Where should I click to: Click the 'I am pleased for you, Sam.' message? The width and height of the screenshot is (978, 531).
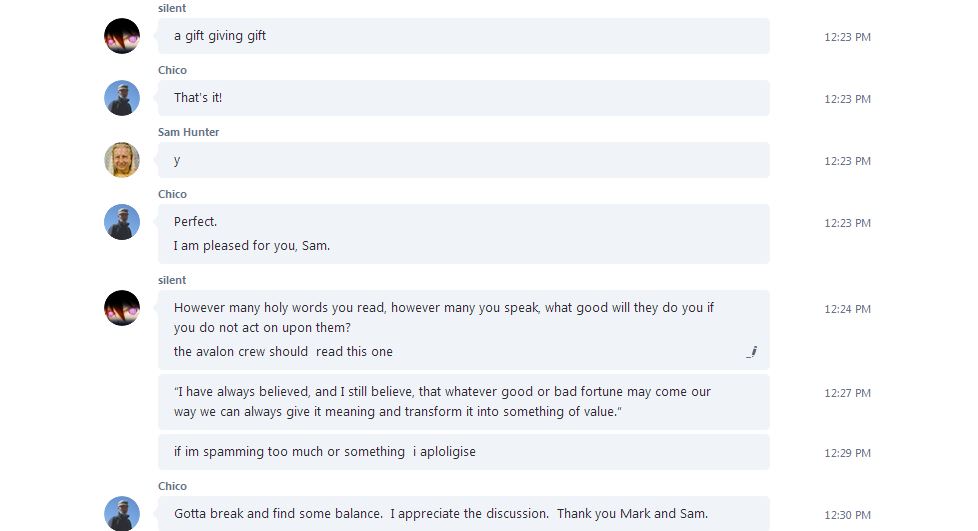[x=251, y=246]
